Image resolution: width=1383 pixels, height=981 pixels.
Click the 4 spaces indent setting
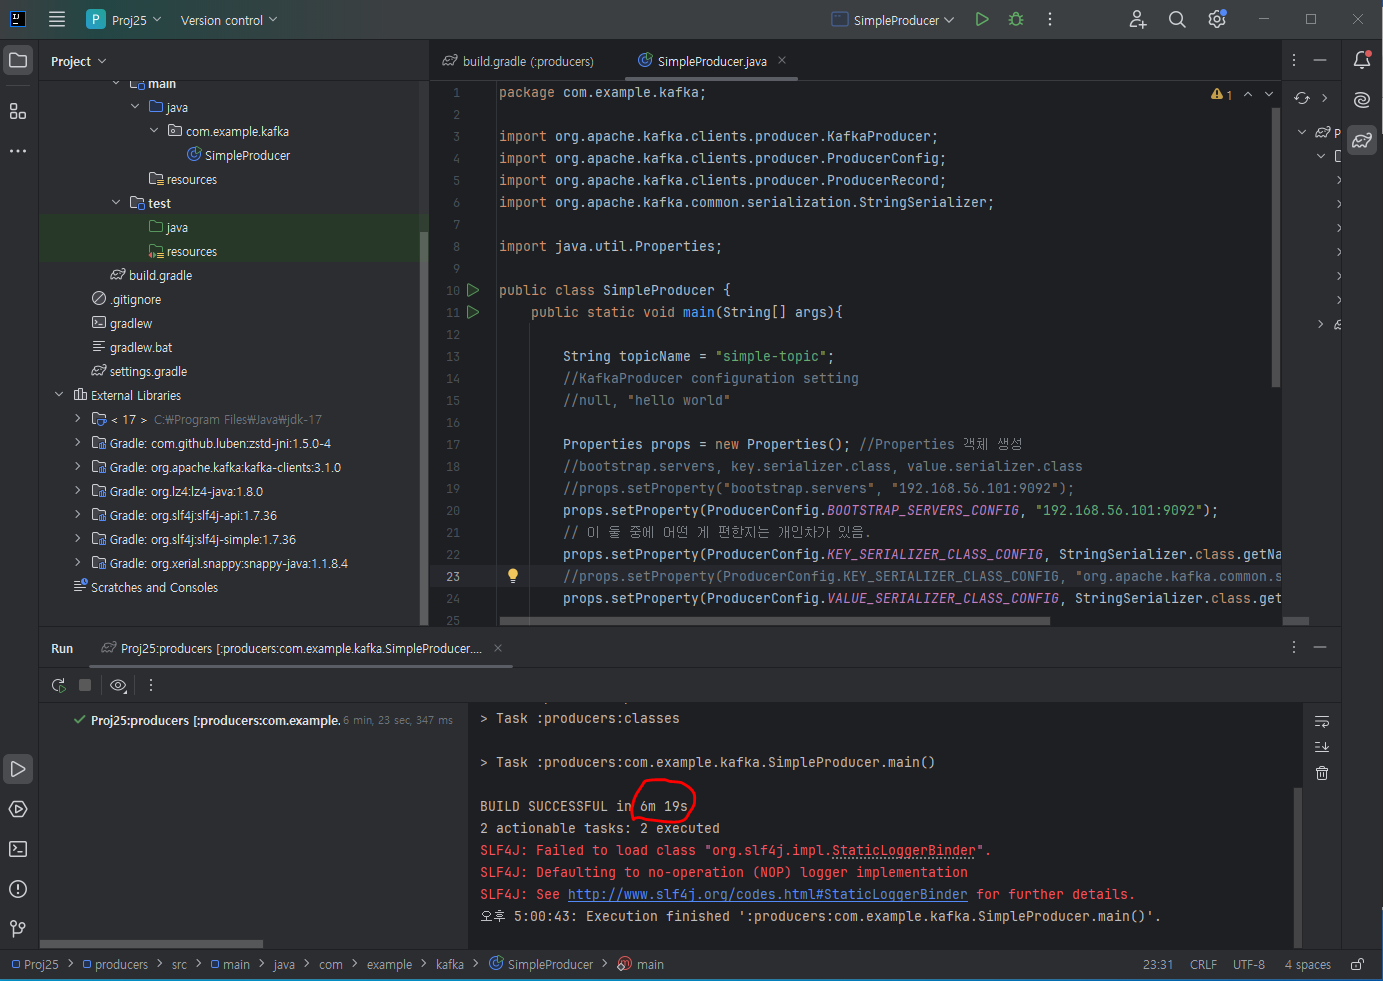[1307, 964]
